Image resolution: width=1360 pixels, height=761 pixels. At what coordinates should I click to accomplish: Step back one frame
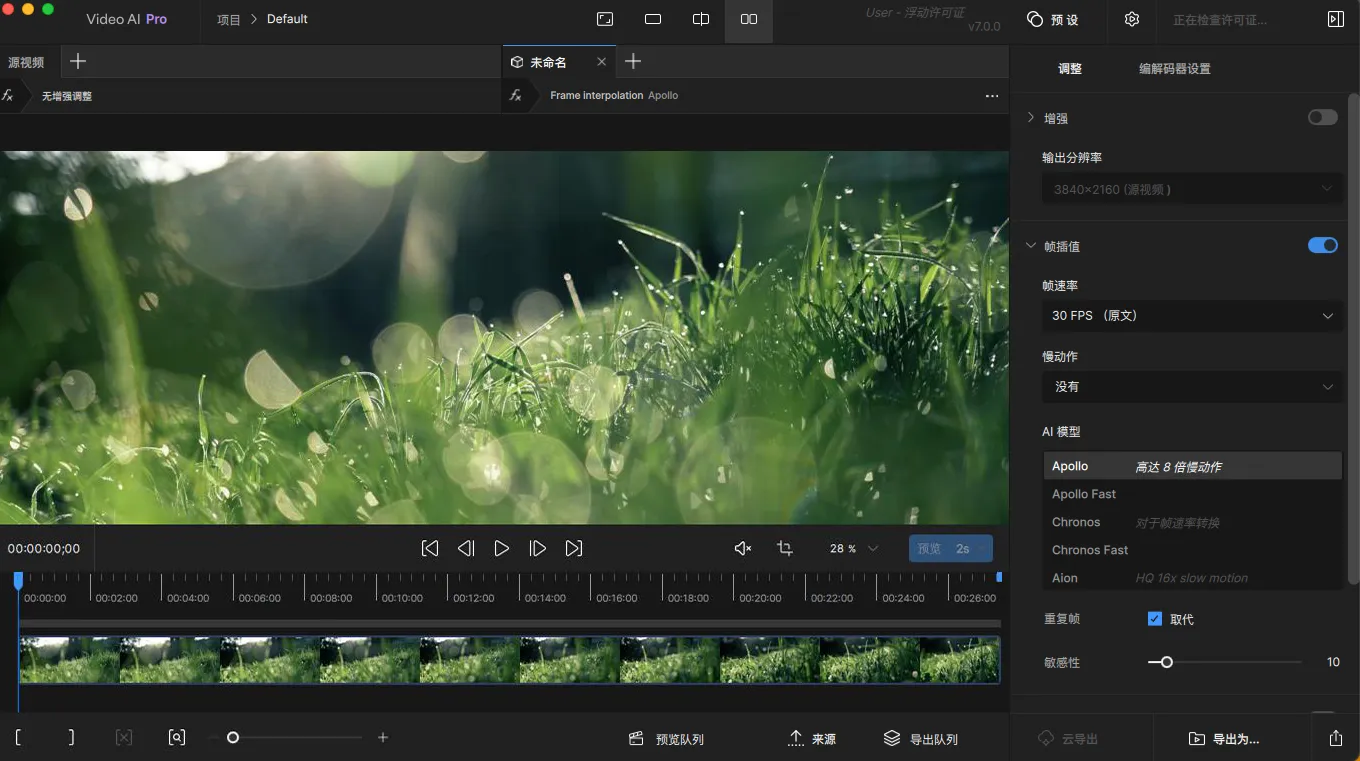pos(466,548)
